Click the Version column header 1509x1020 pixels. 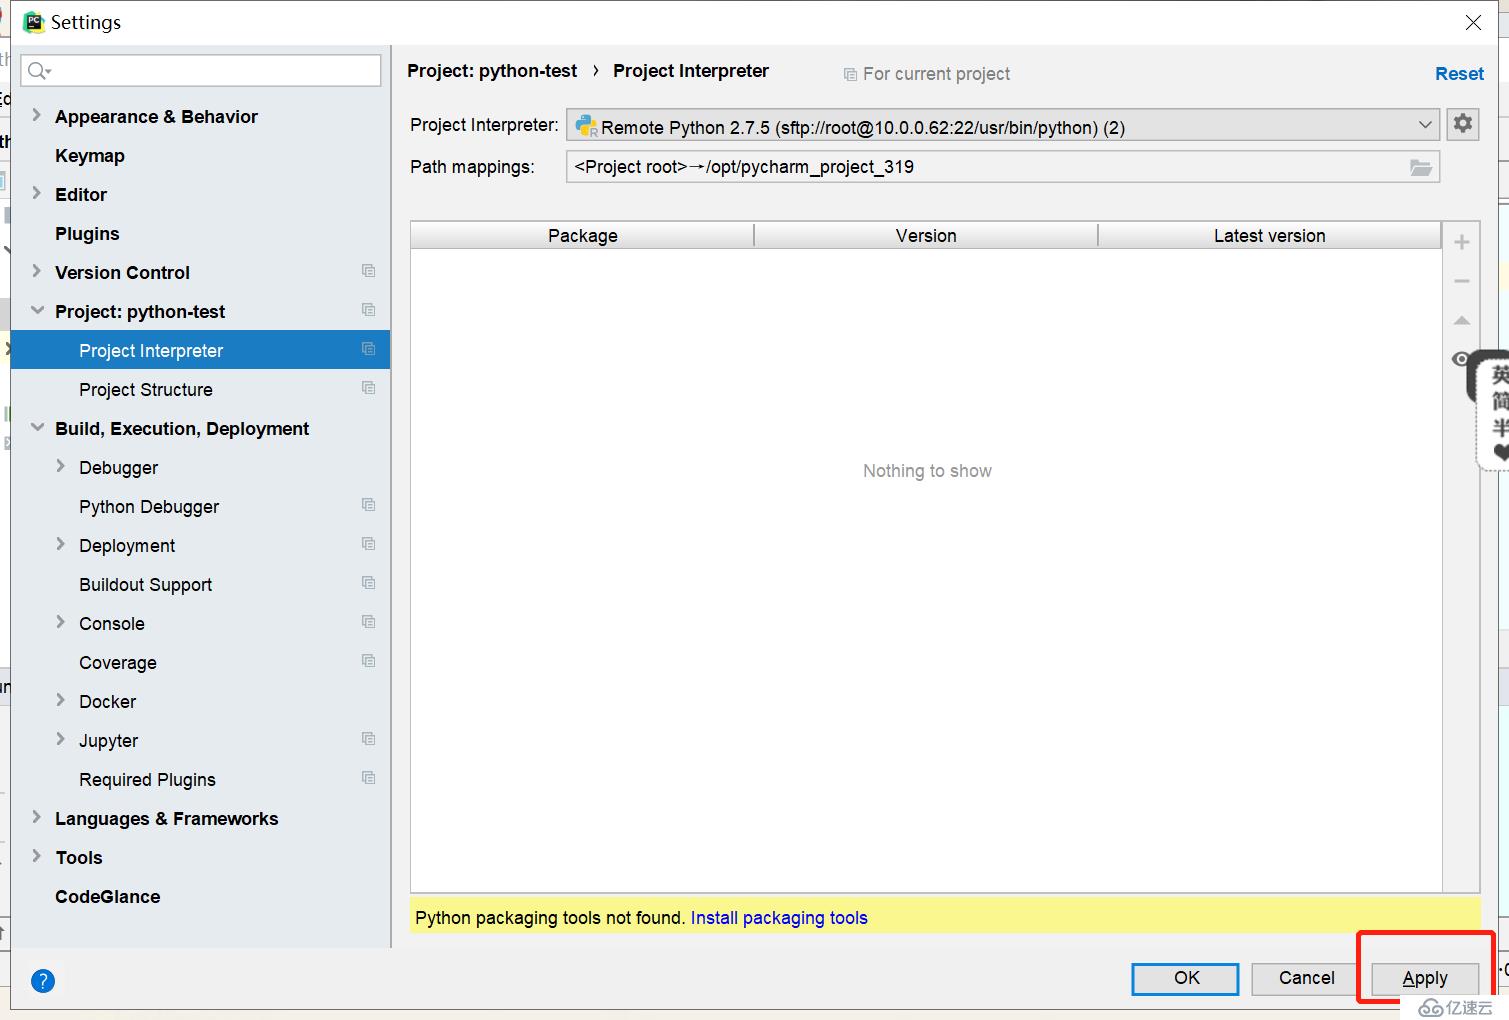pyautogui.click(x=926, y=235)
